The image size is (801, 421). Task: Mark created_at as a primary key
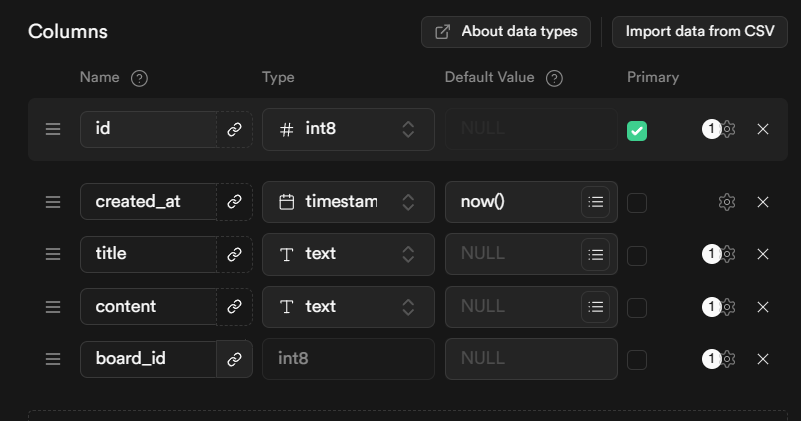[637, 203]
